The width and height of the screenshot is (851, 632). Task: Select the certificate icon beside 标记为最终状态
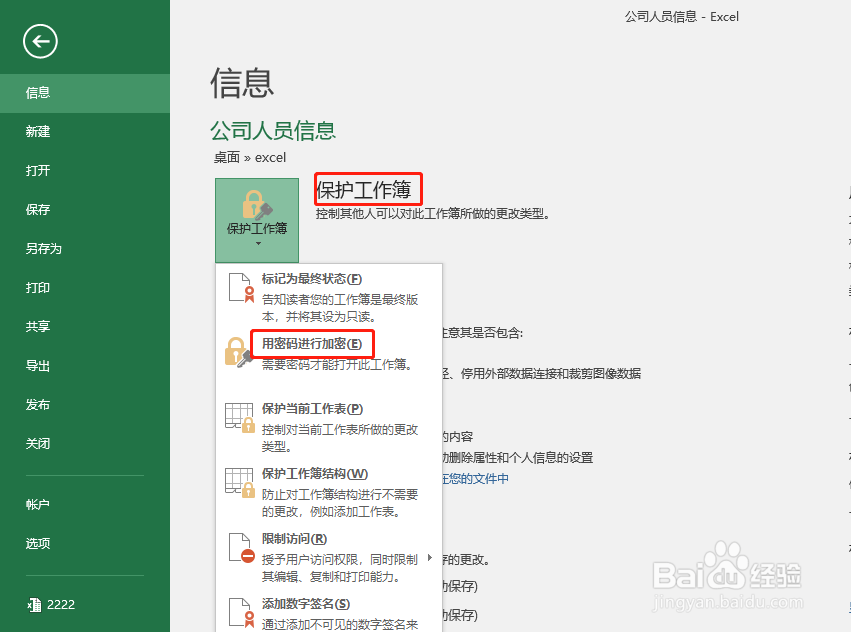click(241, 288)
